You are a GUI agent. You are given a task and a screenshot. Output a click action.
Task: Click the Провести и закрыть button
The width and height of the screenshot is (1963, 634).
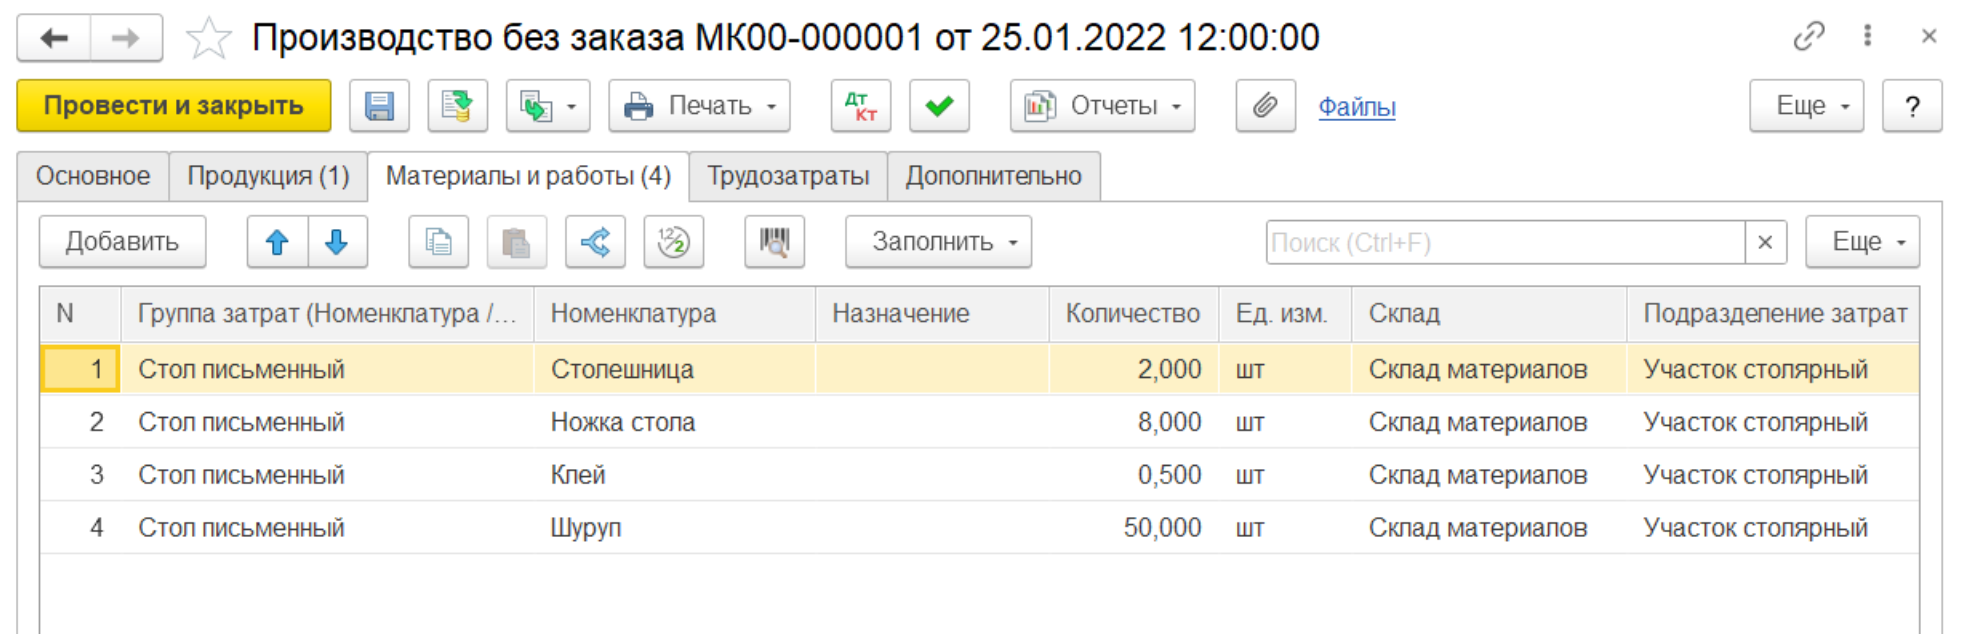tap(174, 106)
